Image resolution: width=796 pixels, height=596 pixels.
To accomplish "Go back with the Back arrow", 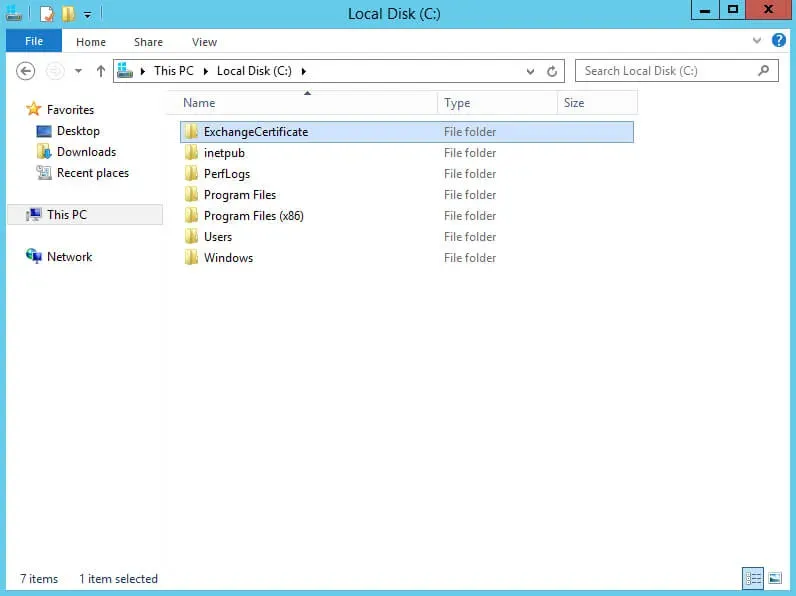I will 25,71.
